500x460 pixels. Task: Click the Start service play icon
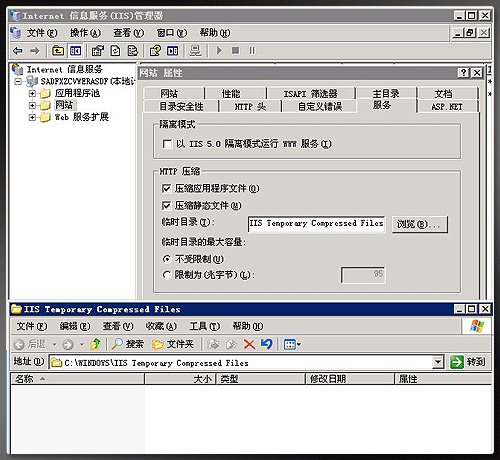219,51
